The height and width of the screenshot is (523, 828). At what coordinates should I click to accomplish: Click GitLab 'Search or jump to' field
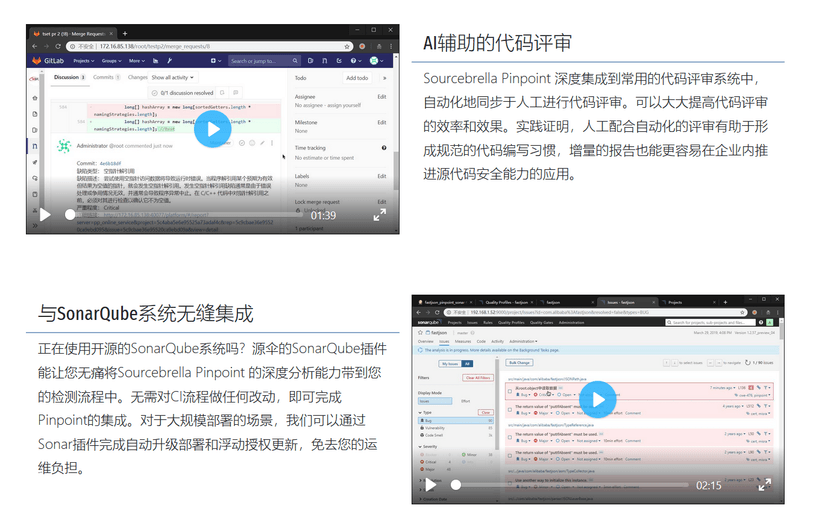click(x=264, y=61)
